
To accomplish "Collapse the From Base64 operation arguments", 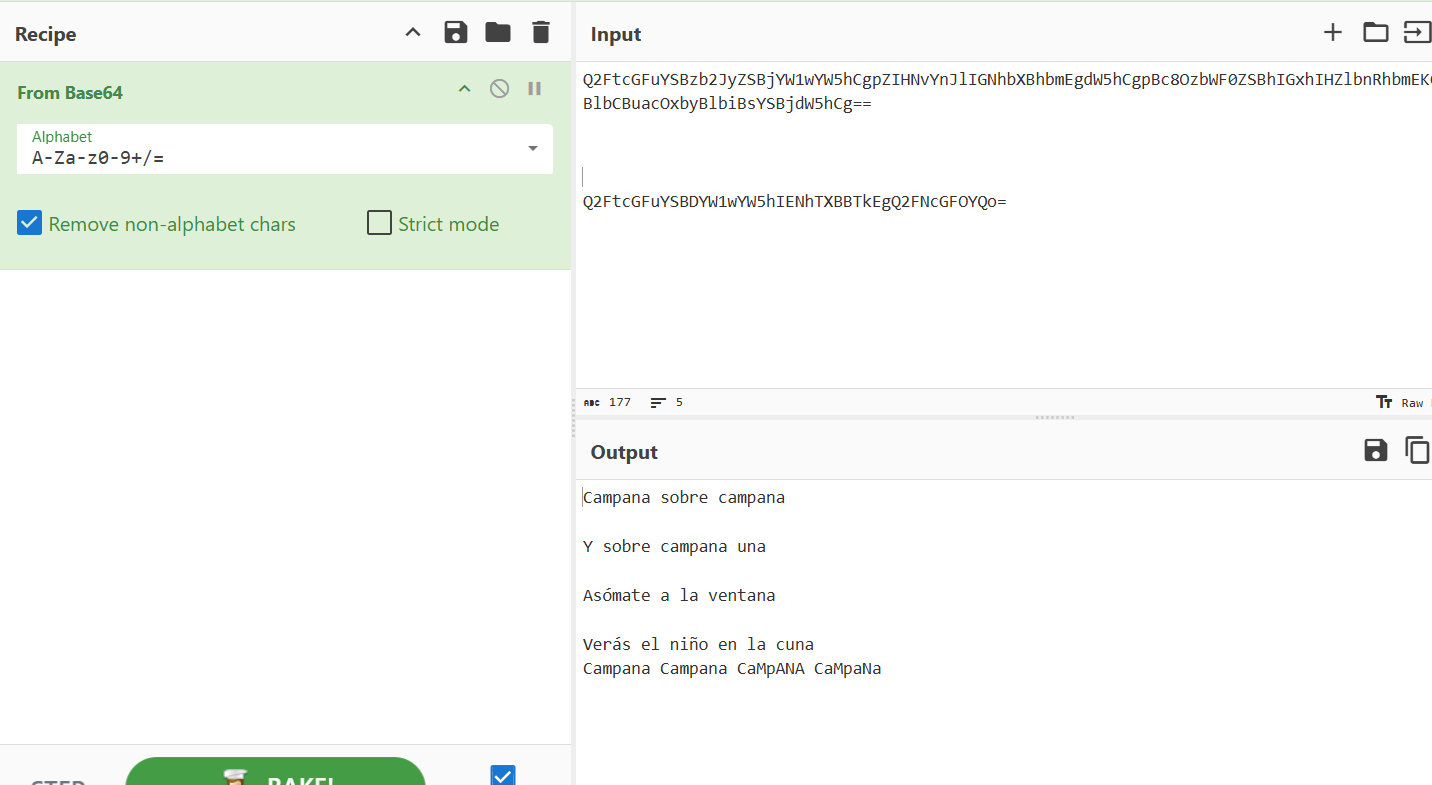I will pyautogui.click(x=464, y=89).
